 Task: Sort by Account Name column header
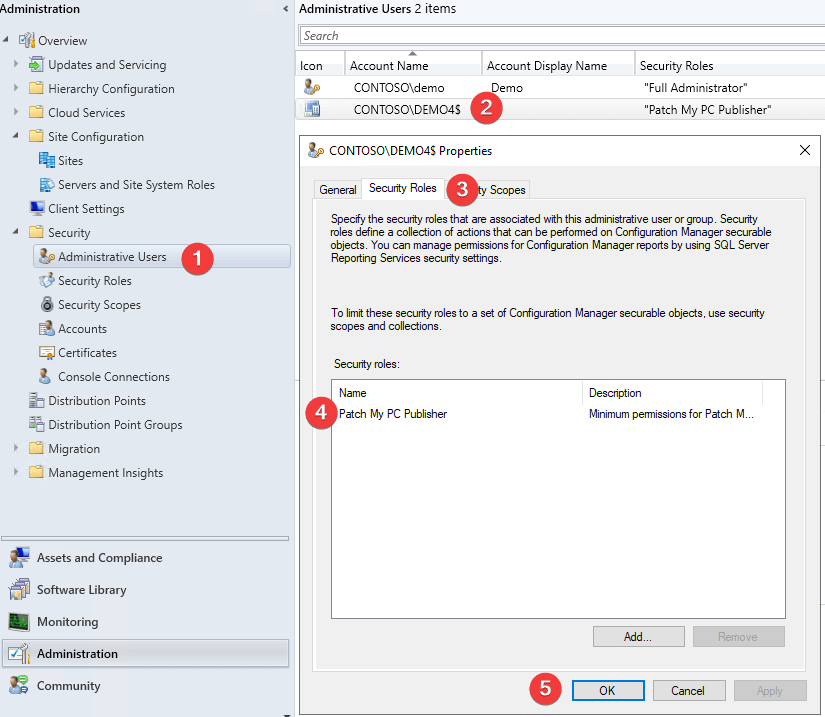[x=413, y=65]
